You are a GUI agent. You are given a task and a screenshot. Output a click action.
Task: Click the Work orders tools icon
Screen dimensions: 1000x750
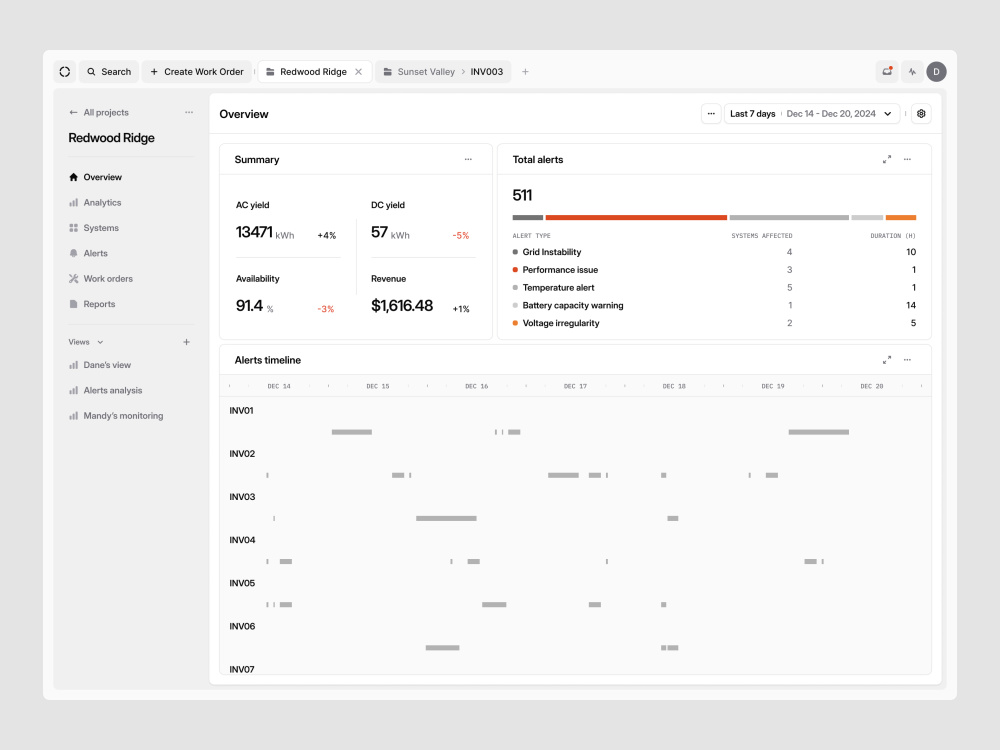[x=73, y=279]
